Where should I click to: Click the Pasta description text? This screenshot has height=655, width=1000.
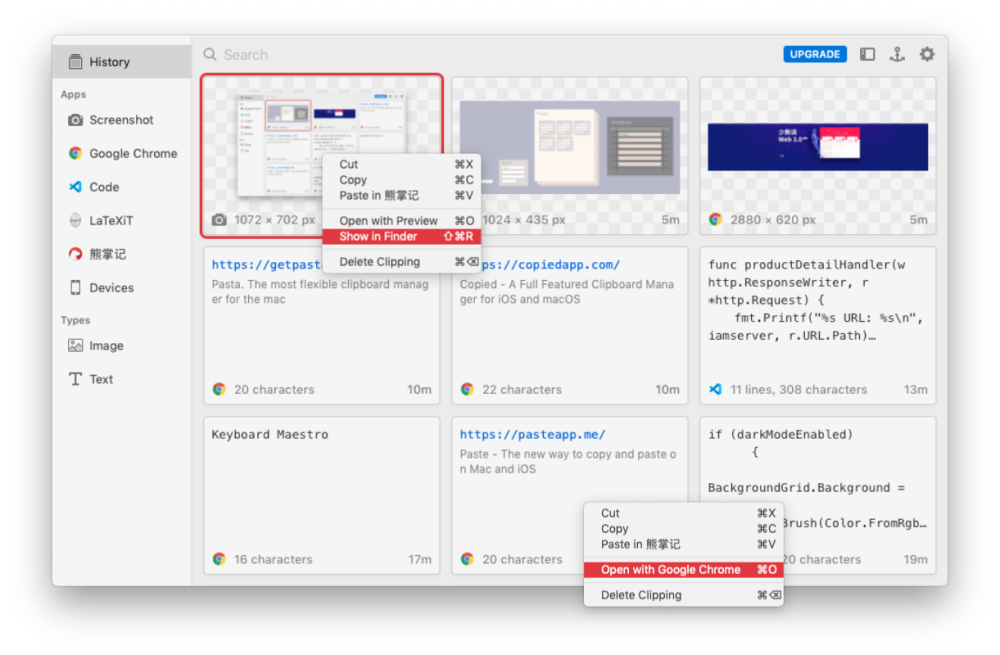pyautogui.click(x=320, y=291)
